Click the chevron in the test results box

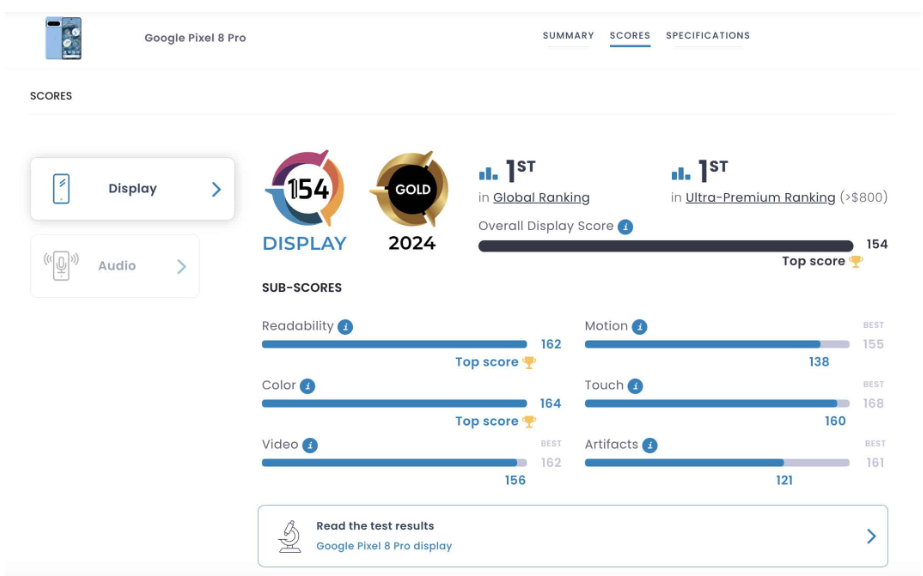click(x=871, y=536)
